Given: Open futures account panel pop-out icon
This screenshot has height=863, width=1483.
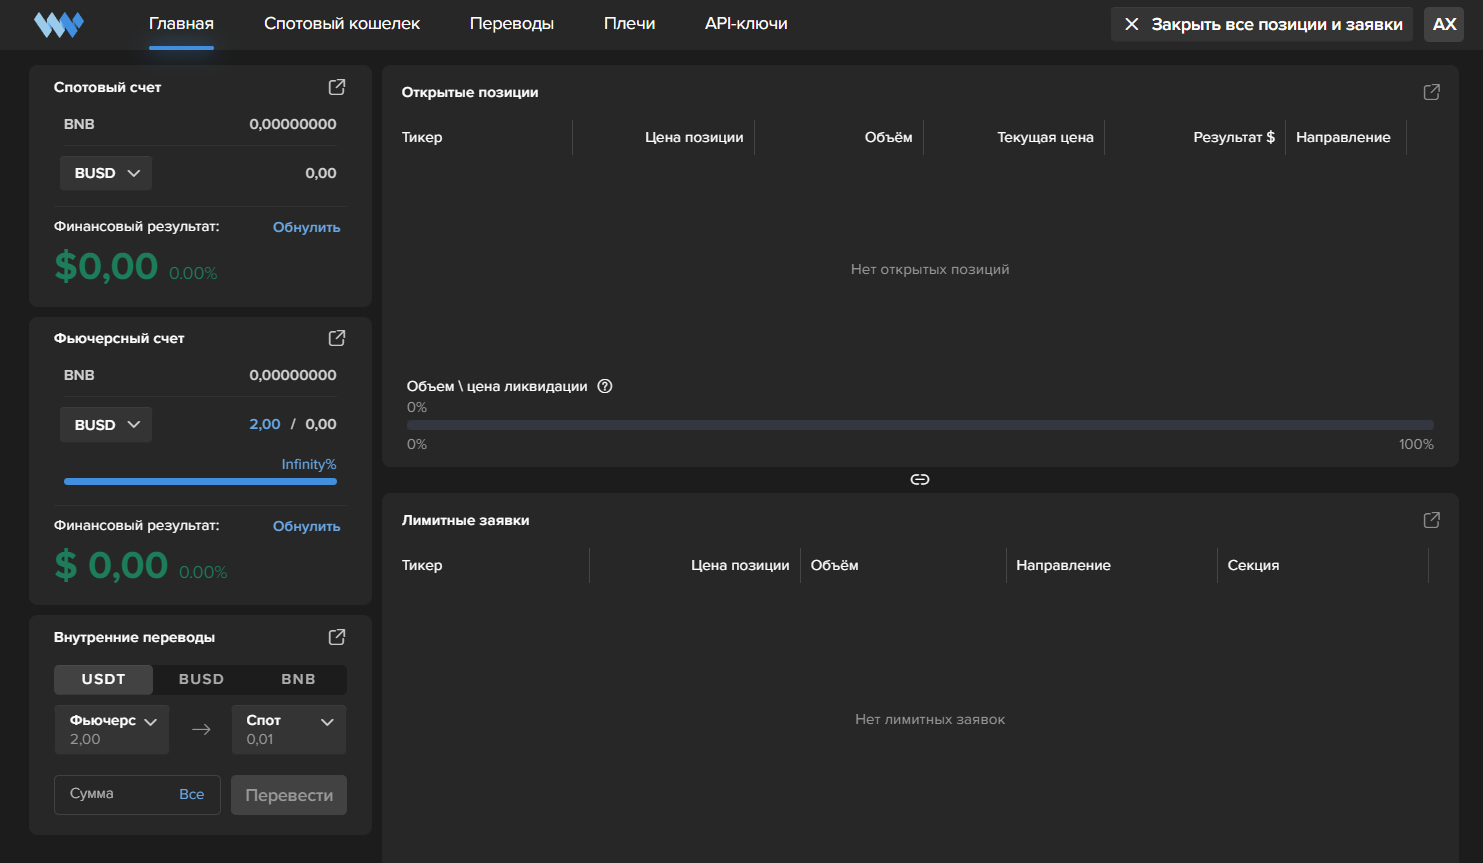Looking at the screenshot, I should (x=337, y=338).
